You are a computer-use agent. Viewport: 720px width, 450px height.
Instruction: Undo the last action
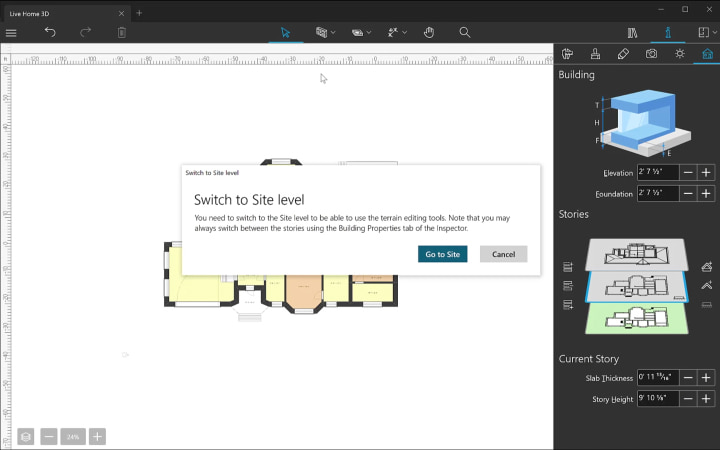pos(50,32)
